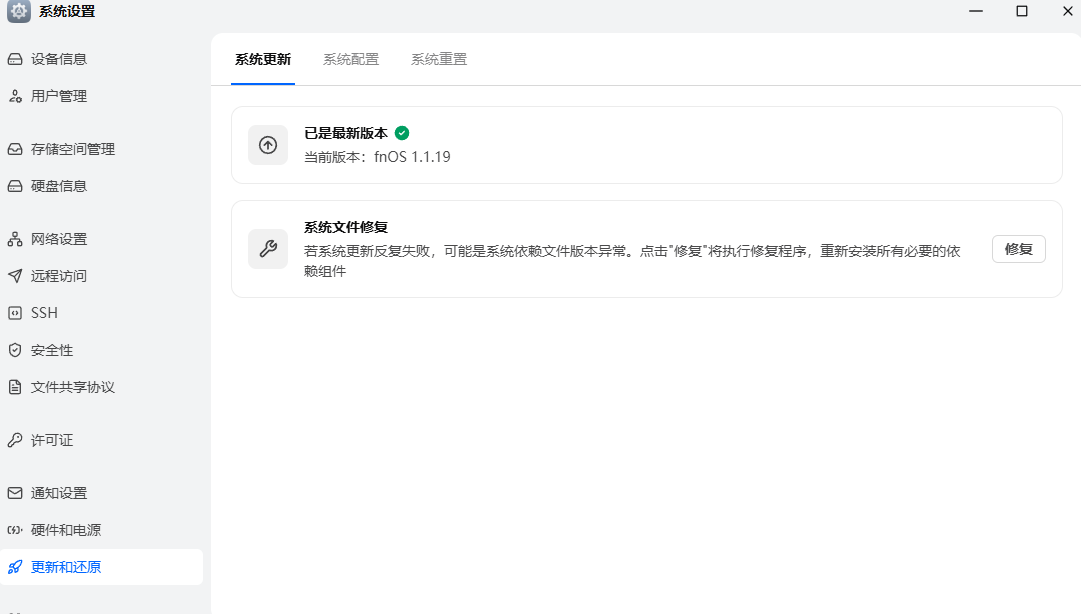1081x614 pixels.
Task: Switch to the 系统配置 tab
Action: 351,59
